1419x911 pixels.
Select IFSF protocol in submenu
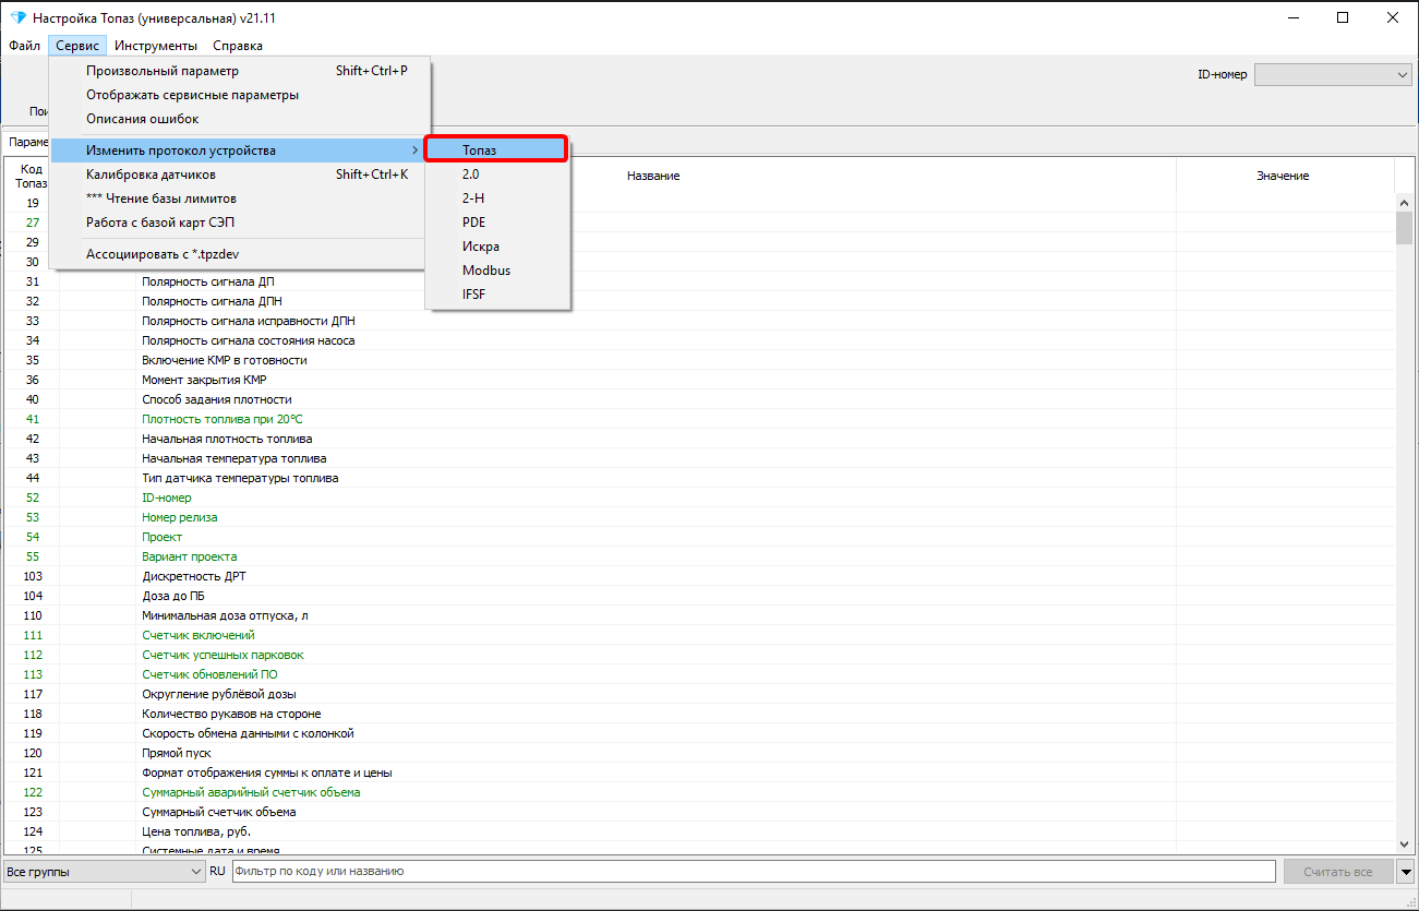pos(497,294)
